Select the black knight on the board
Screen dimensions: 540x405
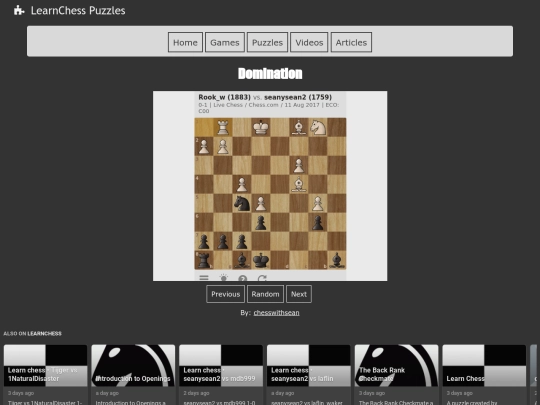[242, 203]
